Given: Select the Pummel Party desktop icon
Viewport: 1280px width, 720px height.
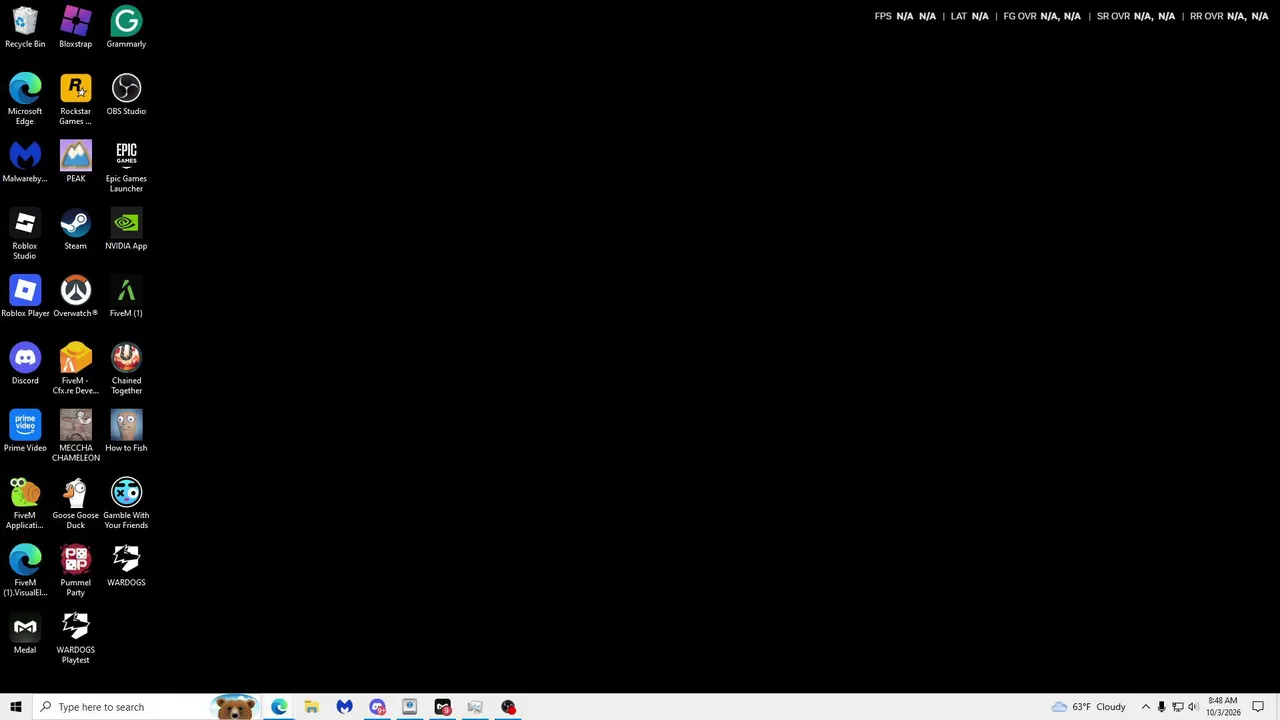Looking at the screenshot, I should tap(75, 571).
